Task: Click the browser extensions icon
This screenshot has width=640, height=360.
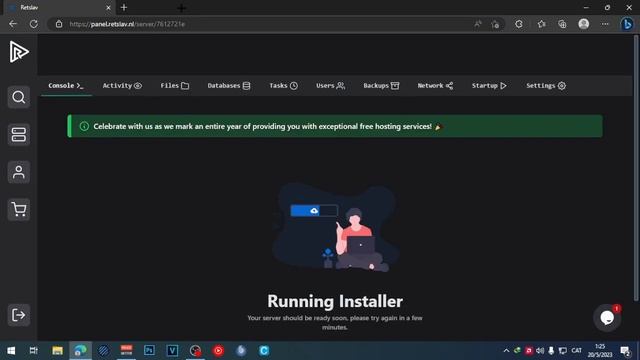Action: coord(519,24)
